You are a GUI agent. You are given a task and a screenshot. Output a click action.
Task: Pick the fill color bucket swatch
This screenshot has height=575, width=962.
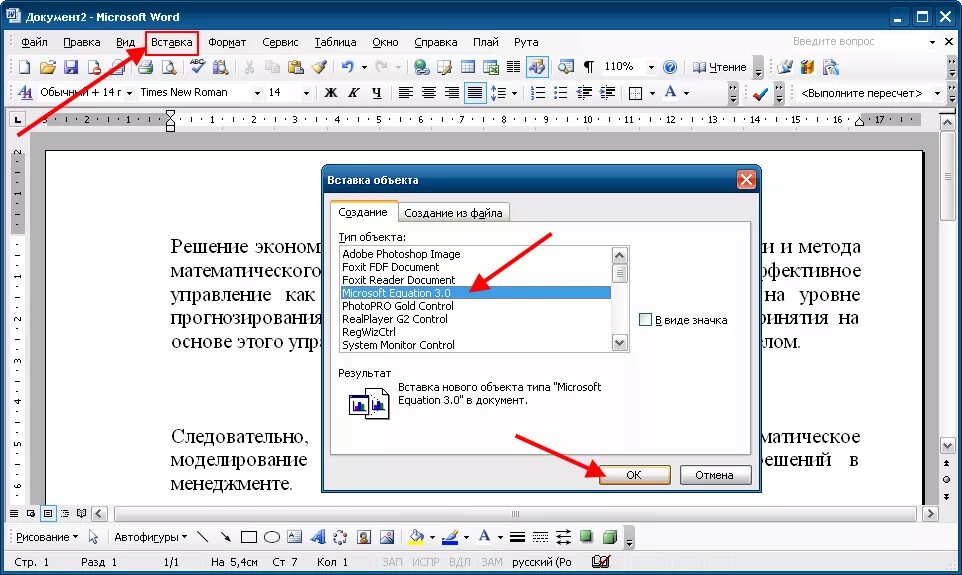[417, 537]
